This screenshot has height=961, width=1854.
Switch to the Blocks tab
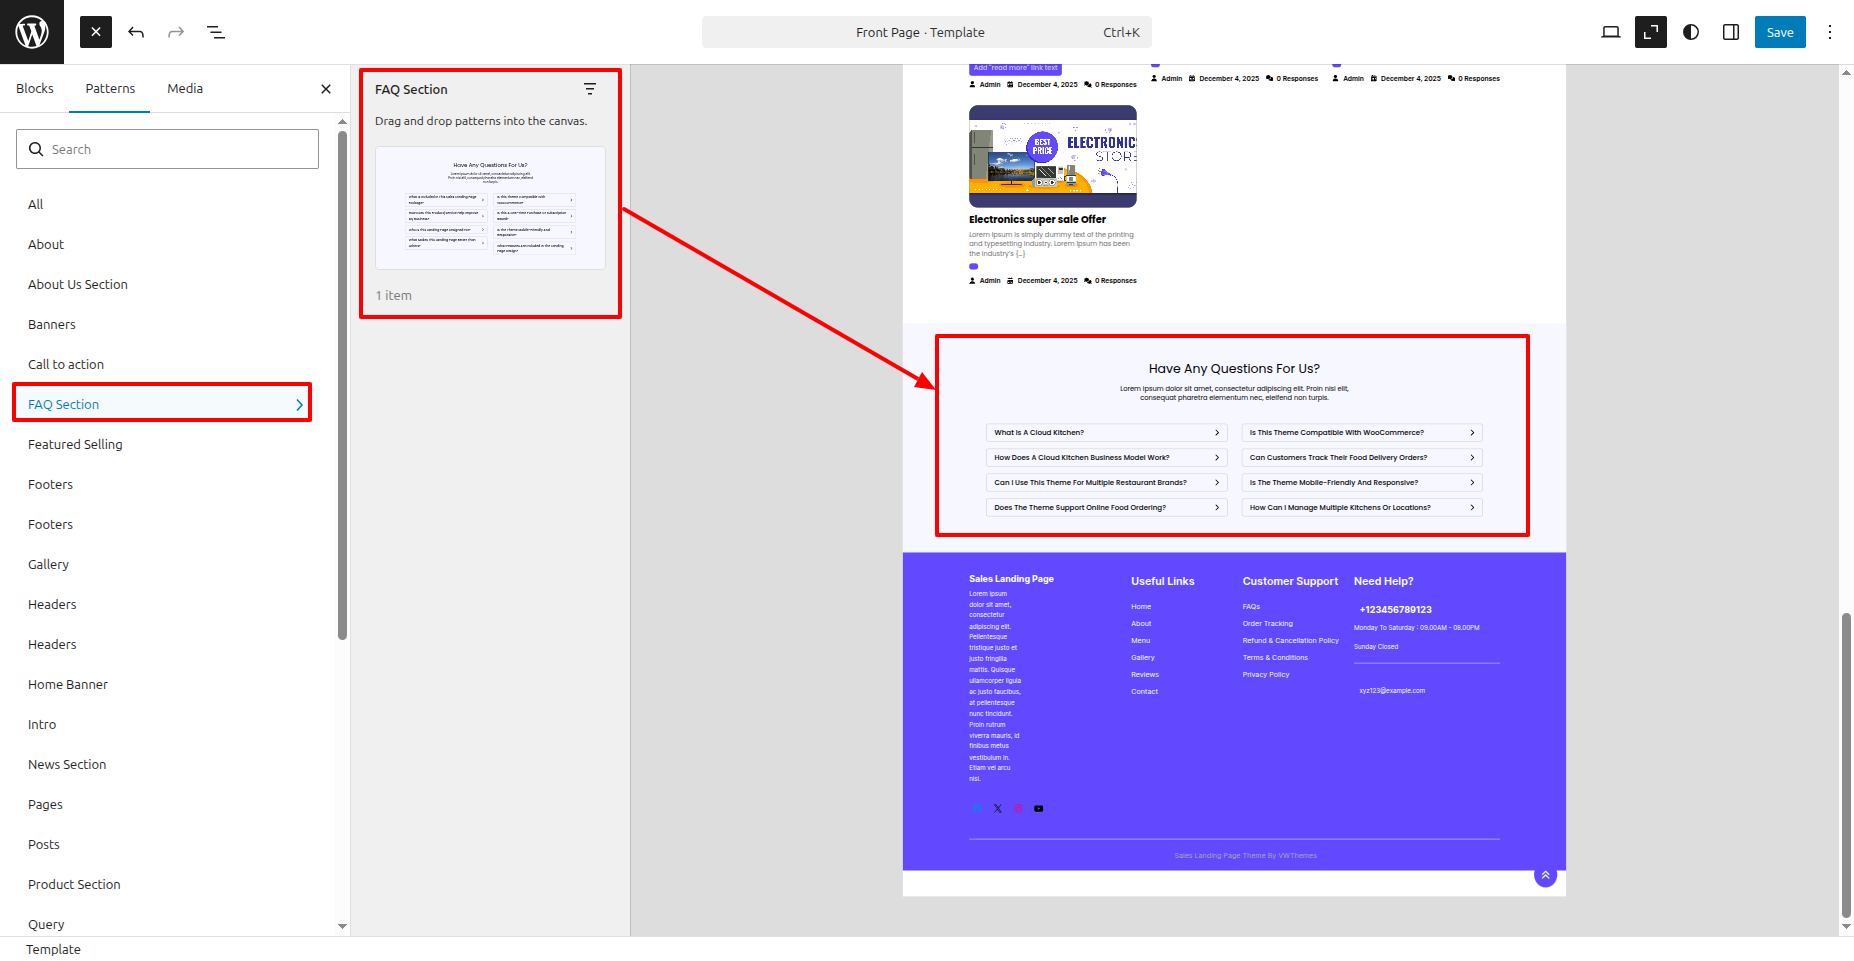click(x=35, y=89)
